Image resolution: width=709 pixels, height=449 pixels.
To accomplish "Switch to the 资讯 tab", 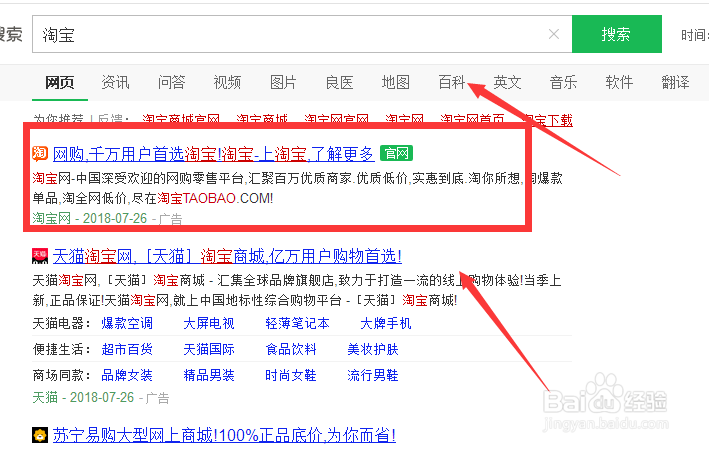I will (115, 82).
